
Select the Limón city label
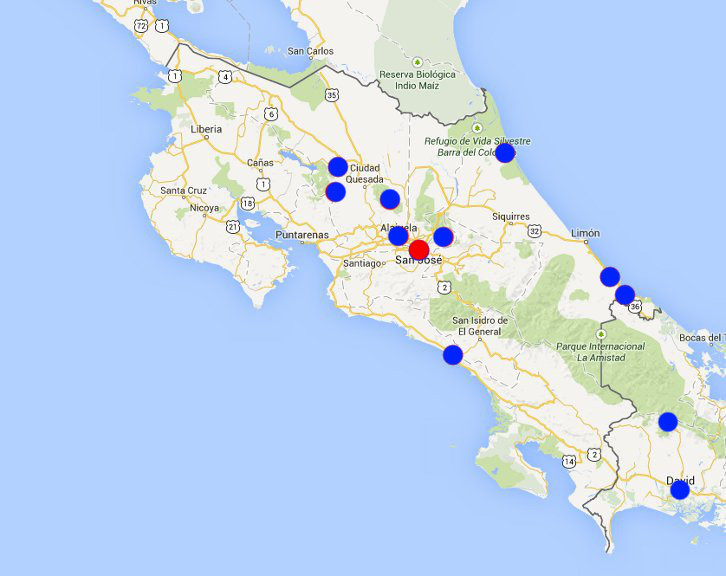click(x=584, y=232)
